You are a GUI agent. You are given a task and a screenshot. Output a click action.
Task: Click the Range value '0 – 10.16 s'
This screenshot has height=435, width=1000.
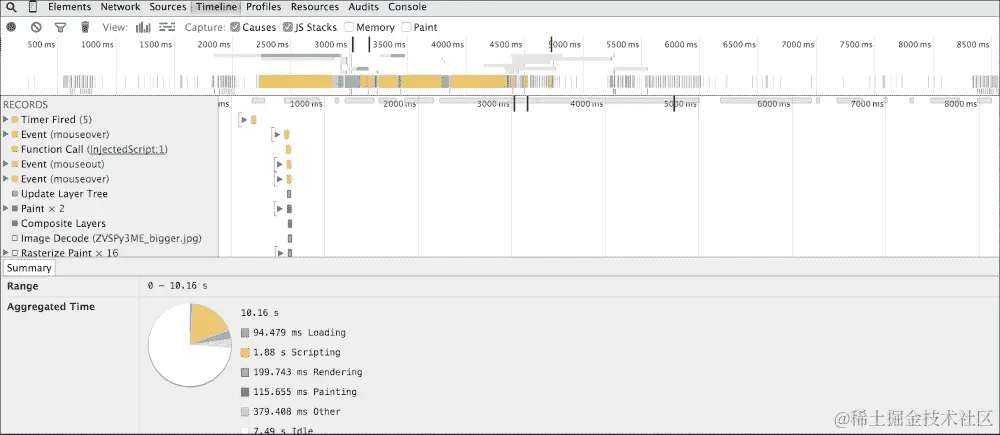177,286
